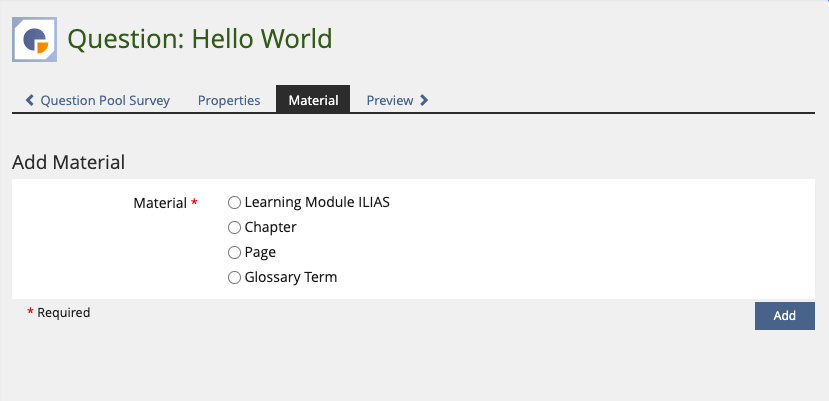The height and width of the screenshot is (401, 829).
Task: Select the Glossary Term radio button
Action: coord(235,277)
